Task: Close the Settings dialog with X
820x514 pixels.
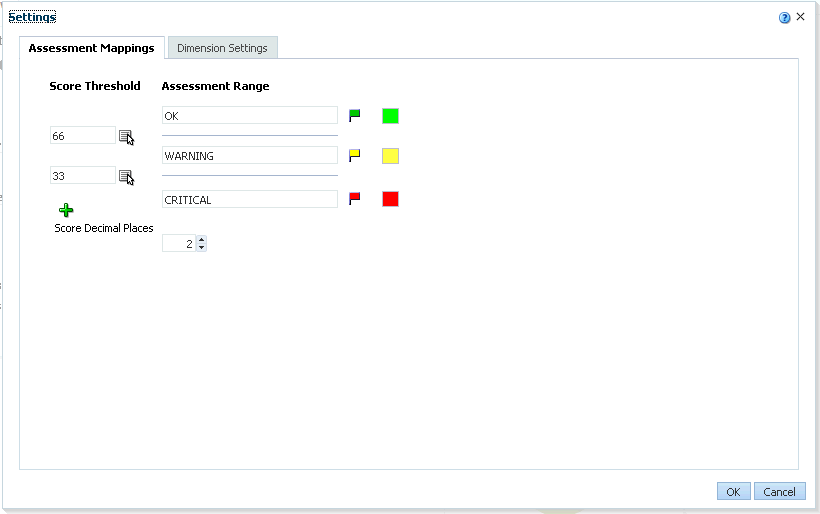Action: [x=800, y=17]
